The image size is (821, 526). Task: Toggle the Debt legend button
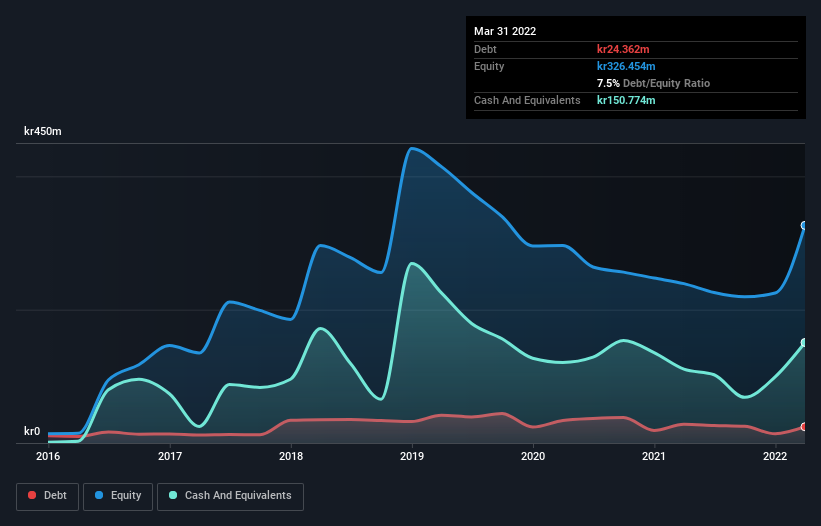48,496
